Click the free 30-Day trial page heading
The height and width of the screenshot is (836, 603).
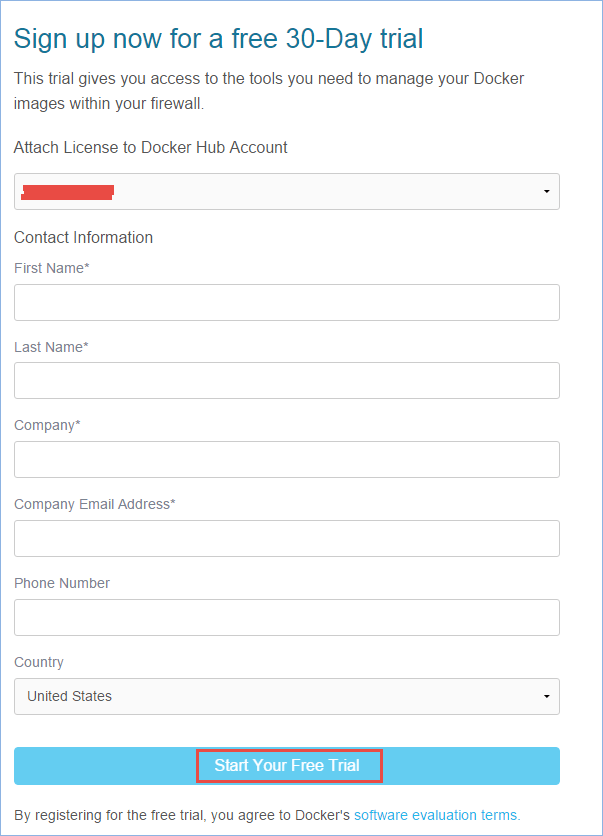tap(218, 39)
